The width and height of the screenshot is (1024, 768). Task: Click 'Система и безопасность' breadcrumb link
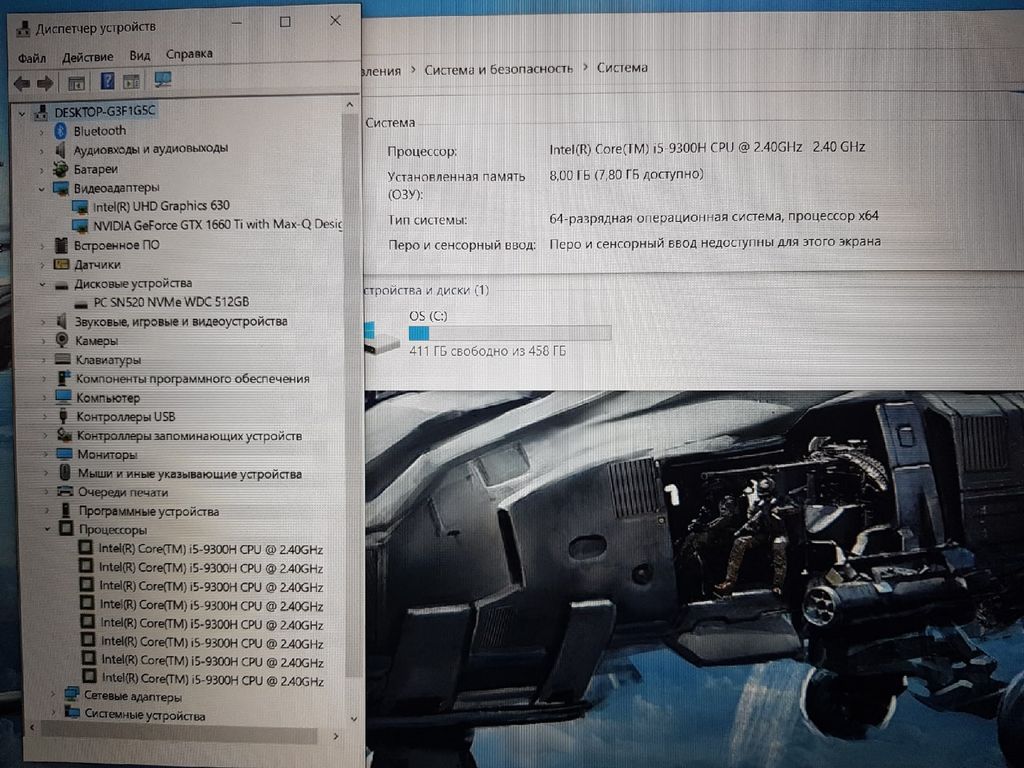(x=498, y=69)
